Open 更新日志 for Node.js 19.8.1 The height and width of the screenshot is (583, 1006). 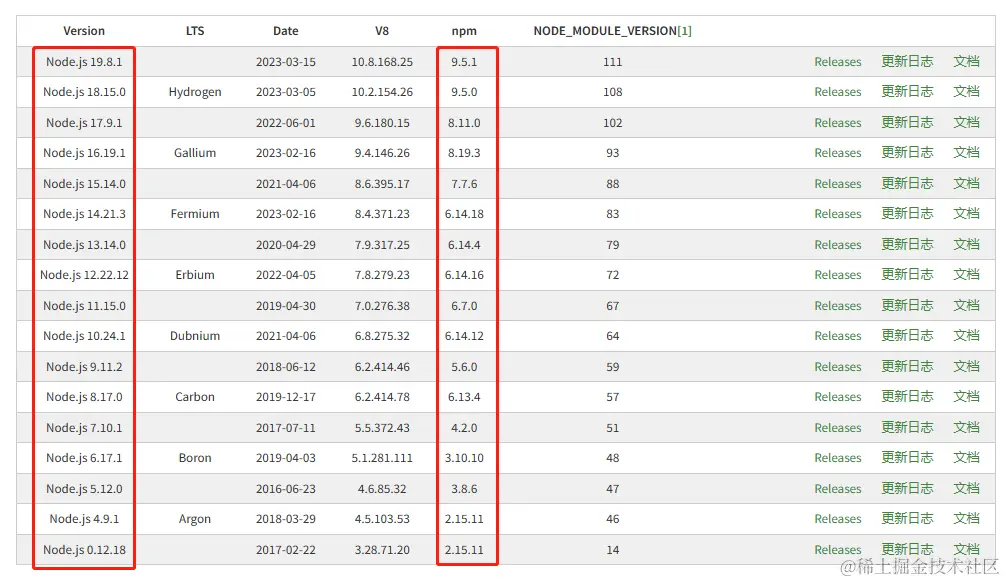point(907,62)
